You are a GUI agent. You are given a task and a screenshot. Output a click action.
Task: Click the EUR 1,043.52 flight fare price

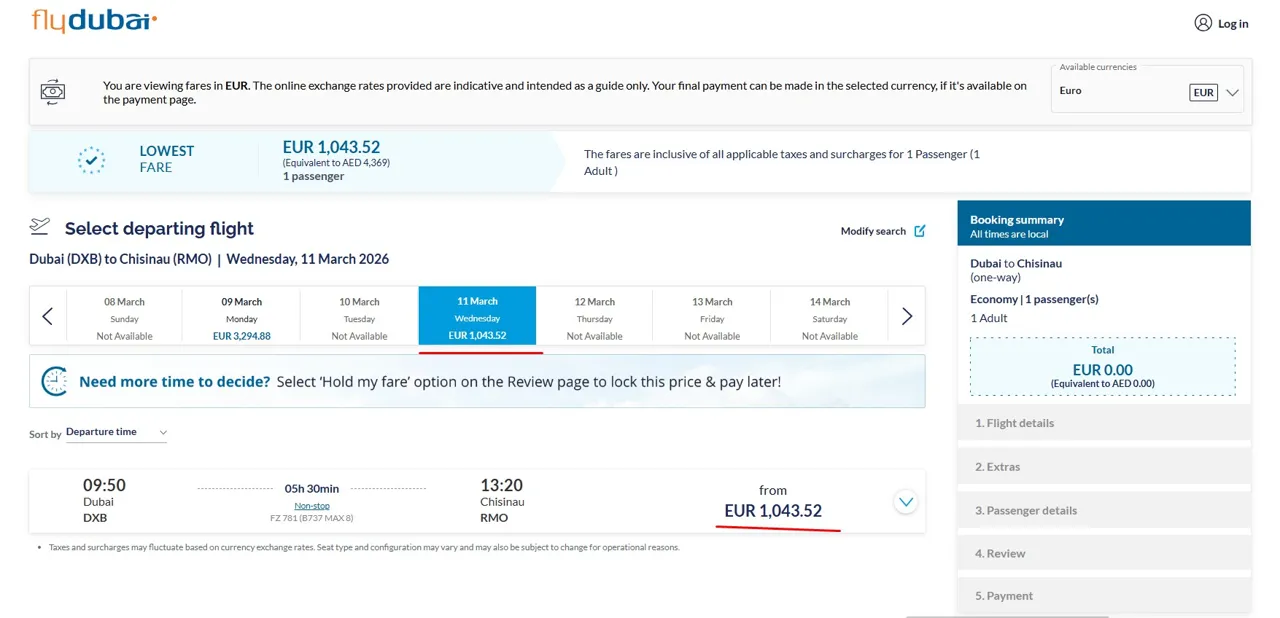tap(773, 511)
